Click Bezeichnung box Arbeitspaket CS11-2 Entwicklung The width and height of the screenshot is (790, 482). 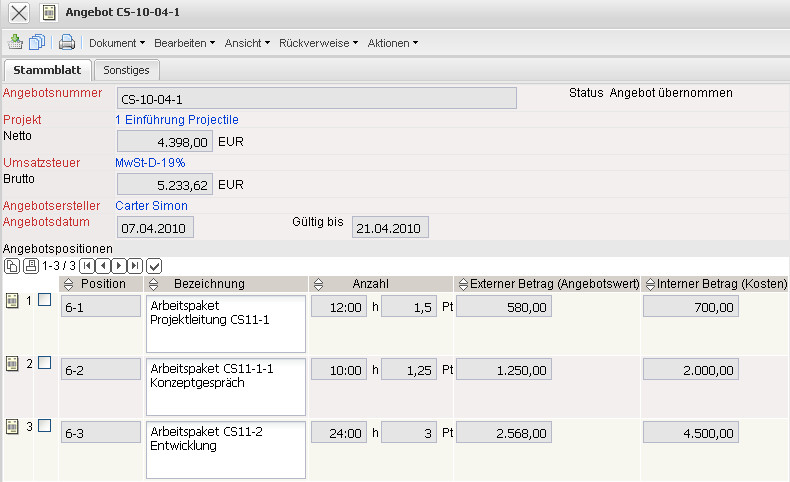pos(226,450)
